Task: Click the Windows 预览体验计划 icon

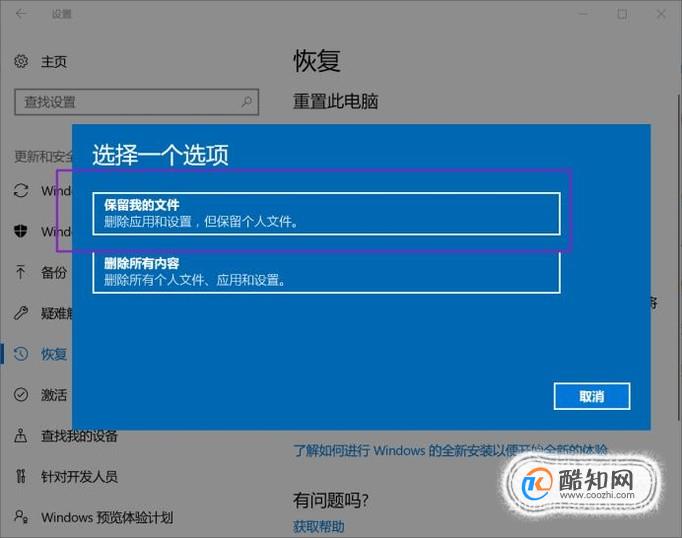Action: click(x=21, y=517)
